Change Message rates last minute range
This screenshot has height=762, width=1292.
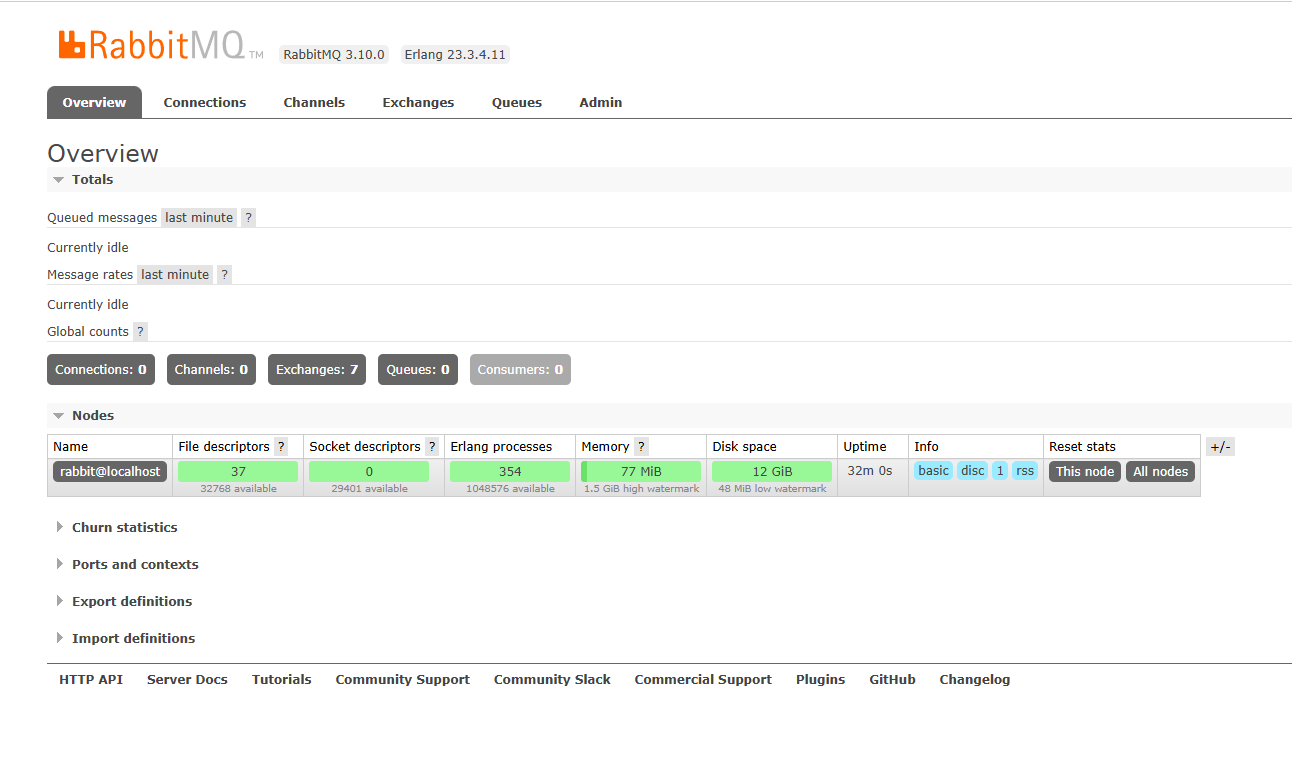click(x=175, y=274)
